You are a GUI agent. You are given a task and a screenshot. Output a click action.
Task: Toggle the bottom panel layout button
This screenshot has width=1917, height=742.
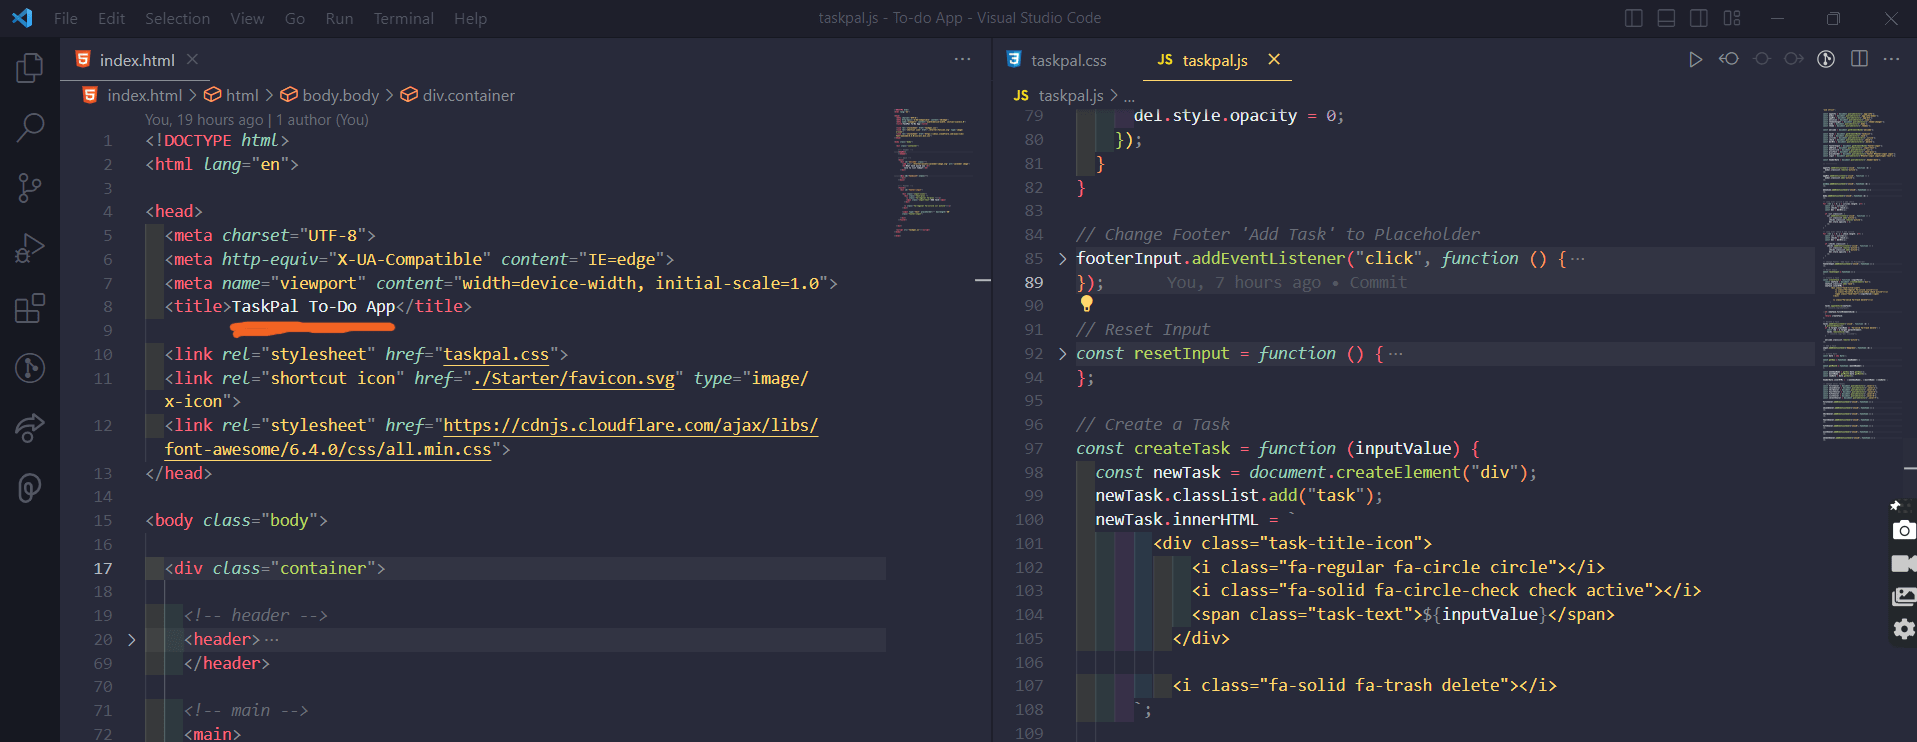pos(1666,18)
